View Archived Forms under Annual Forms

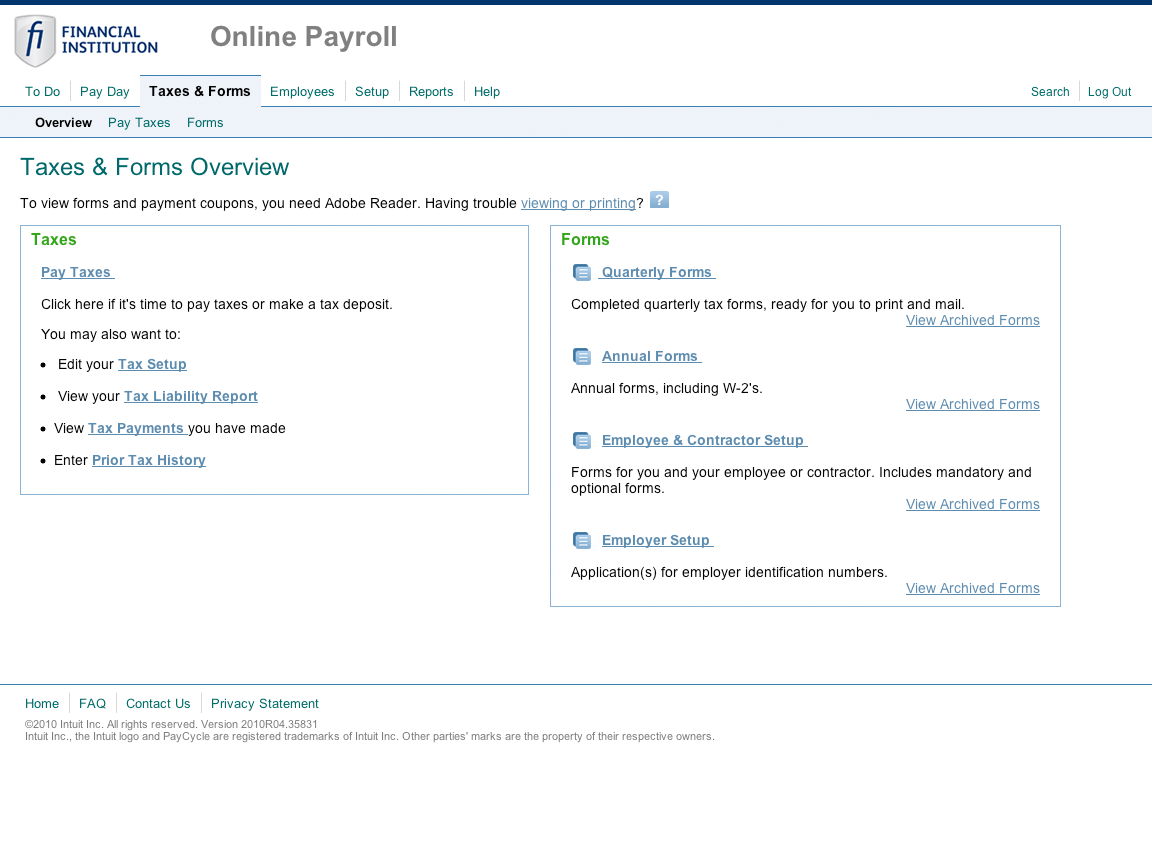(x=972, y=404)
